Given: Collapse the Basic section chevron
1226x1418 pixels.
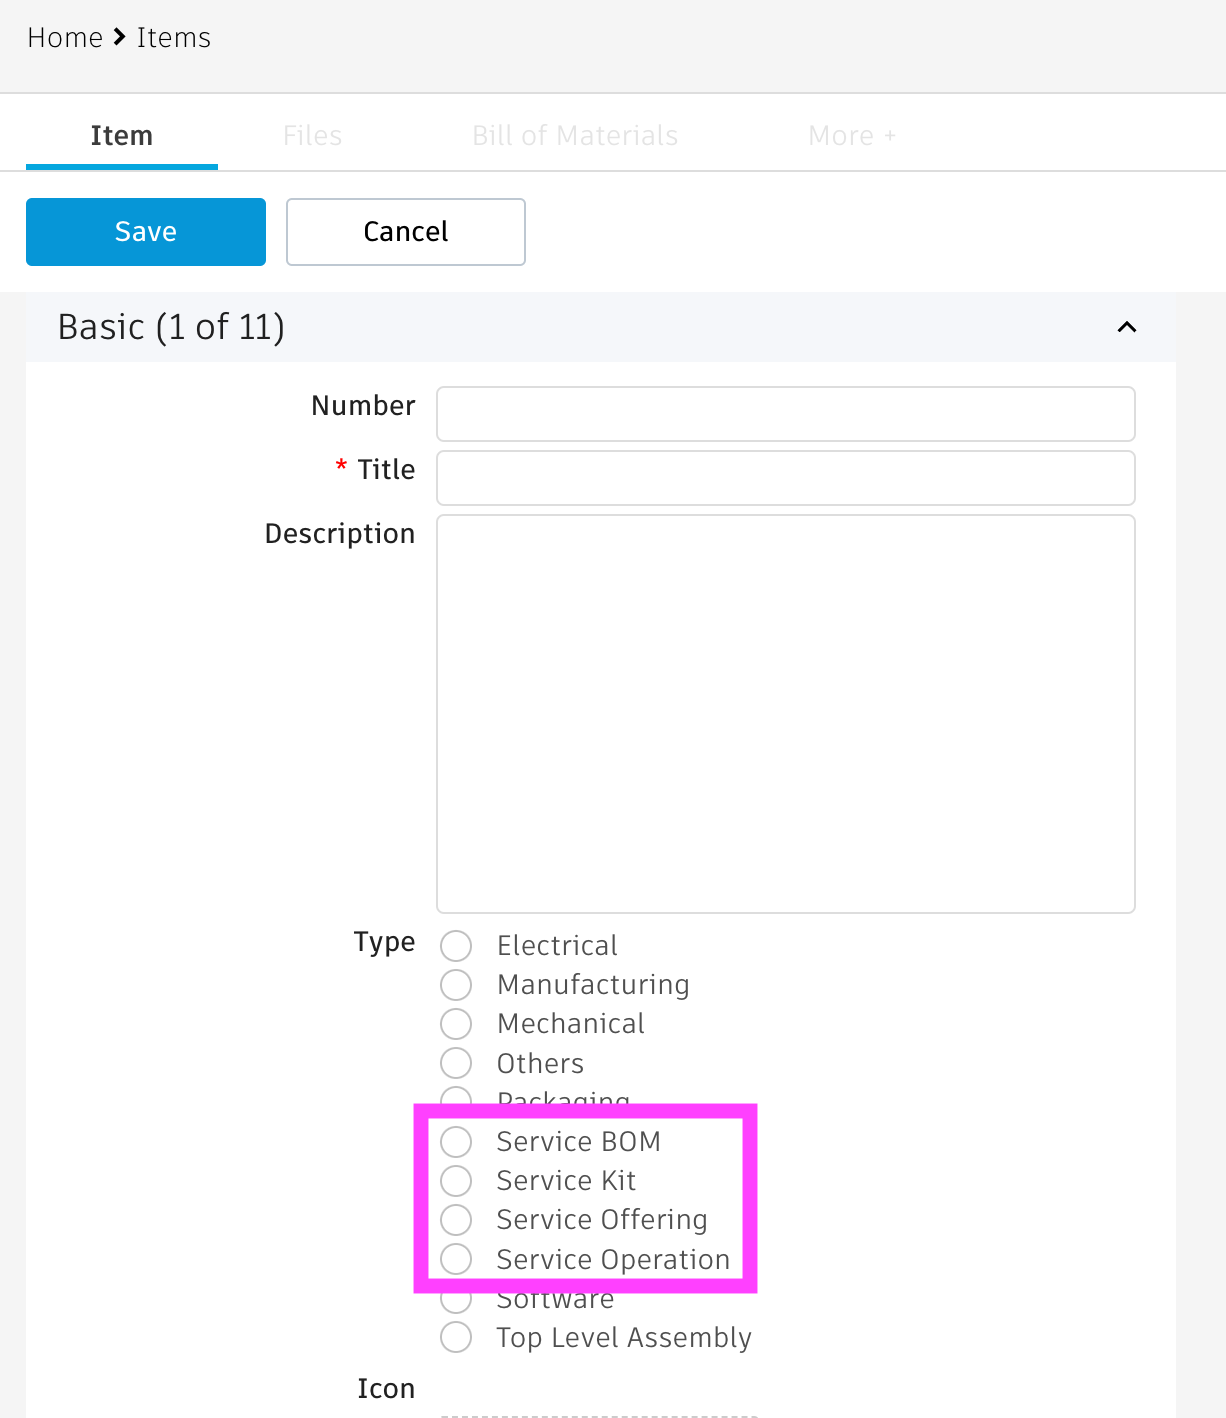Looking at the screenshot, I should 1126,327.
